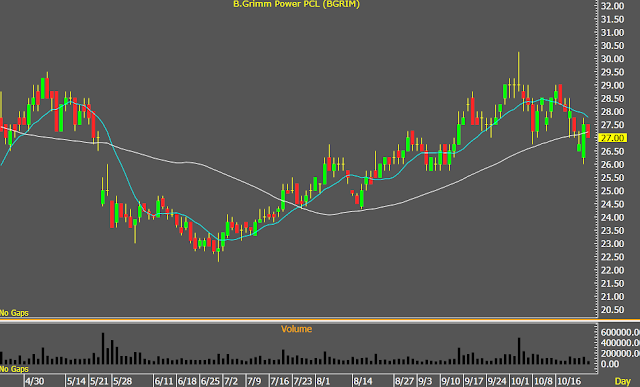Click the 31.50 price axis label

pos(613,20)
